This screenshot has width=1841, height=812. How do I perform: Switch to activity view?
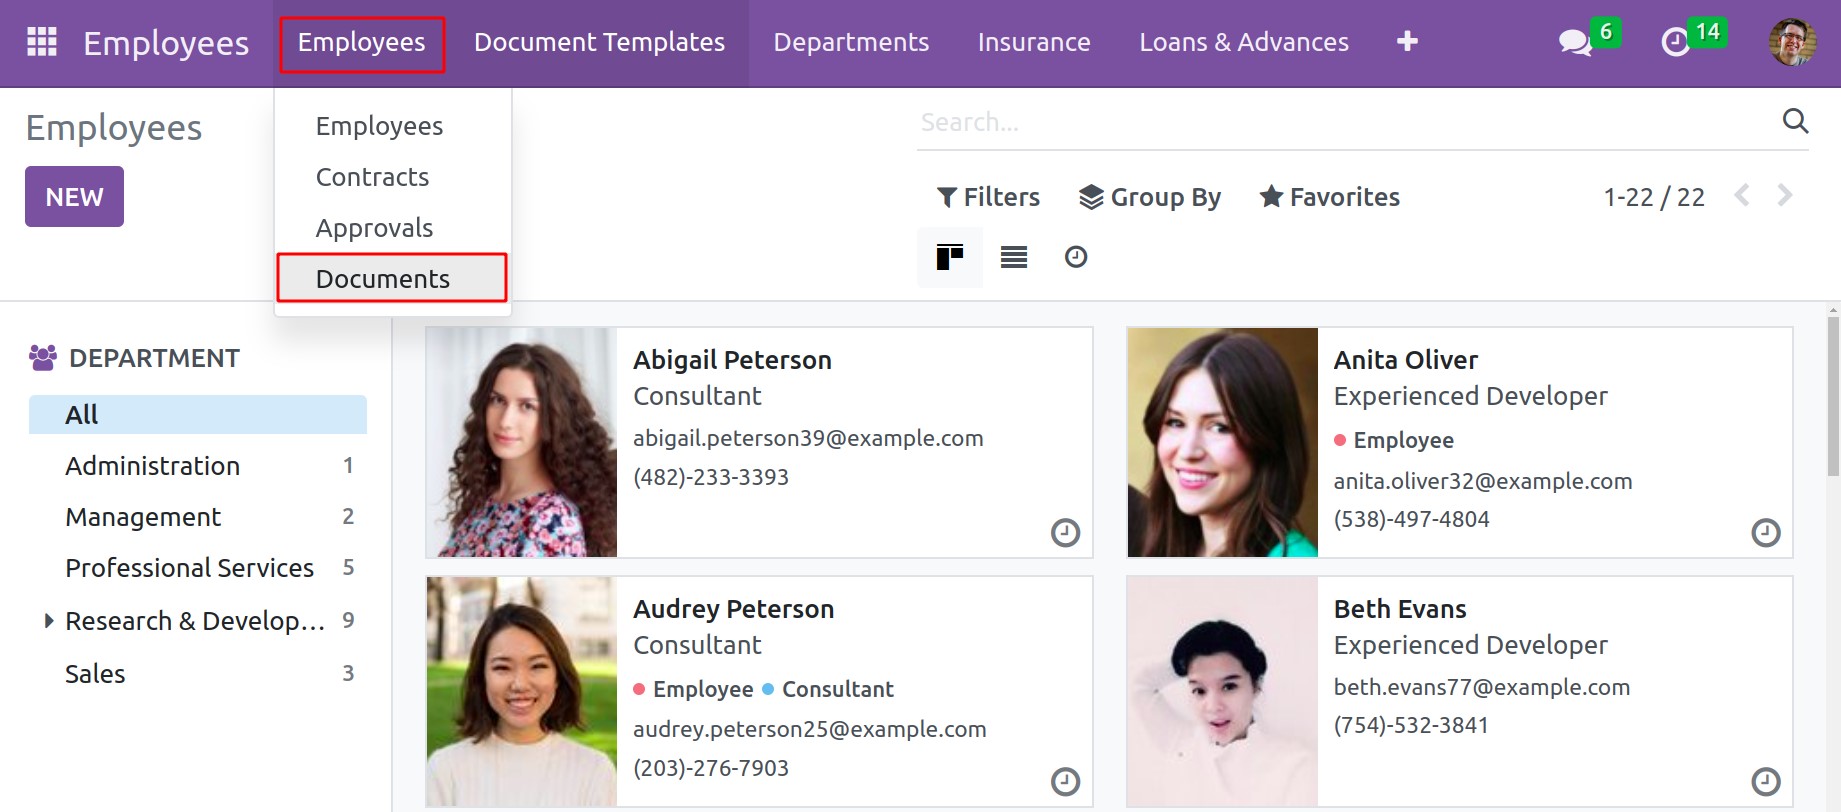point(1076,257)
